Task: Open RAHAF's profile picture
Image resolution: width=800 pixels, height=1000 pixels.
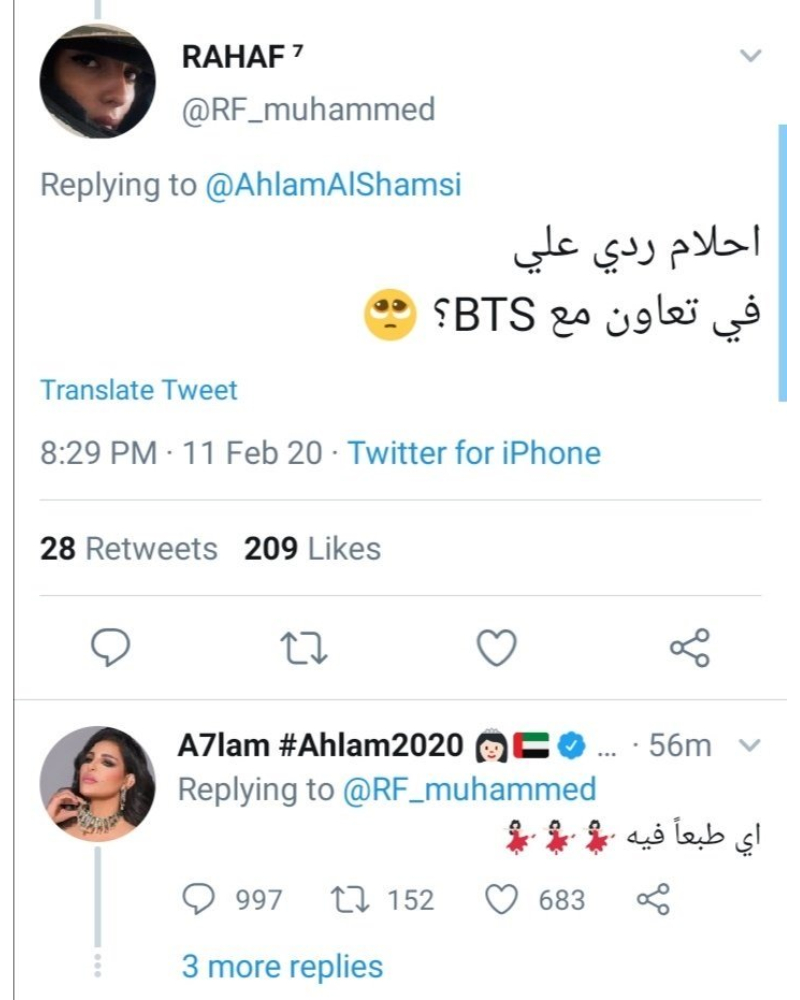Action: point(97,82)
